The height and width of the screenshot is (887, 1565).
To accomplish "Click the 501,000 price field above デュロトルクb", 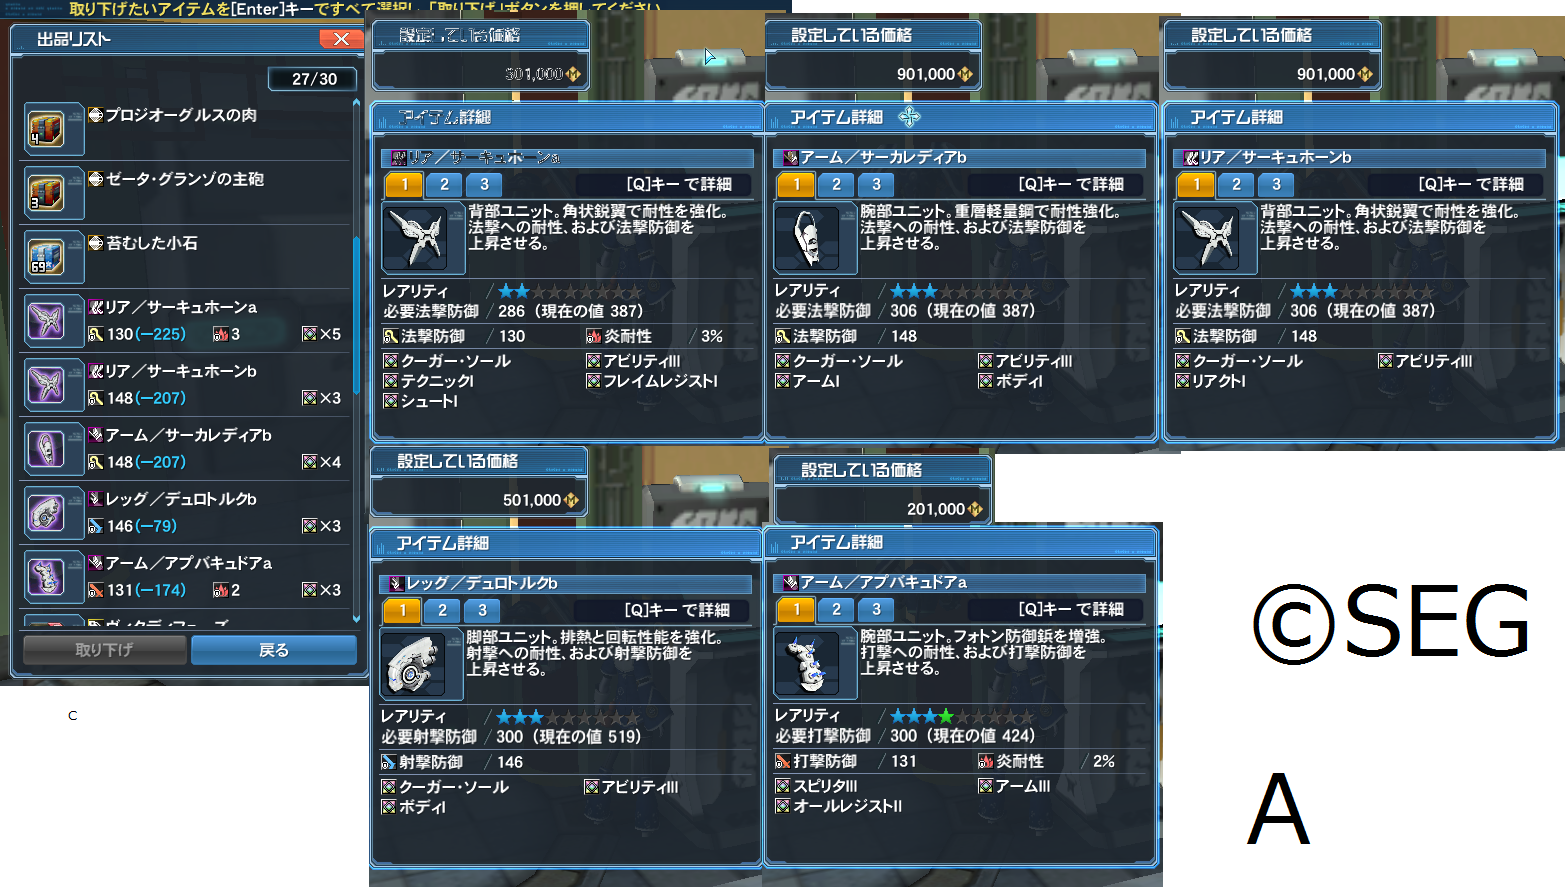I will tap(478, 499).
